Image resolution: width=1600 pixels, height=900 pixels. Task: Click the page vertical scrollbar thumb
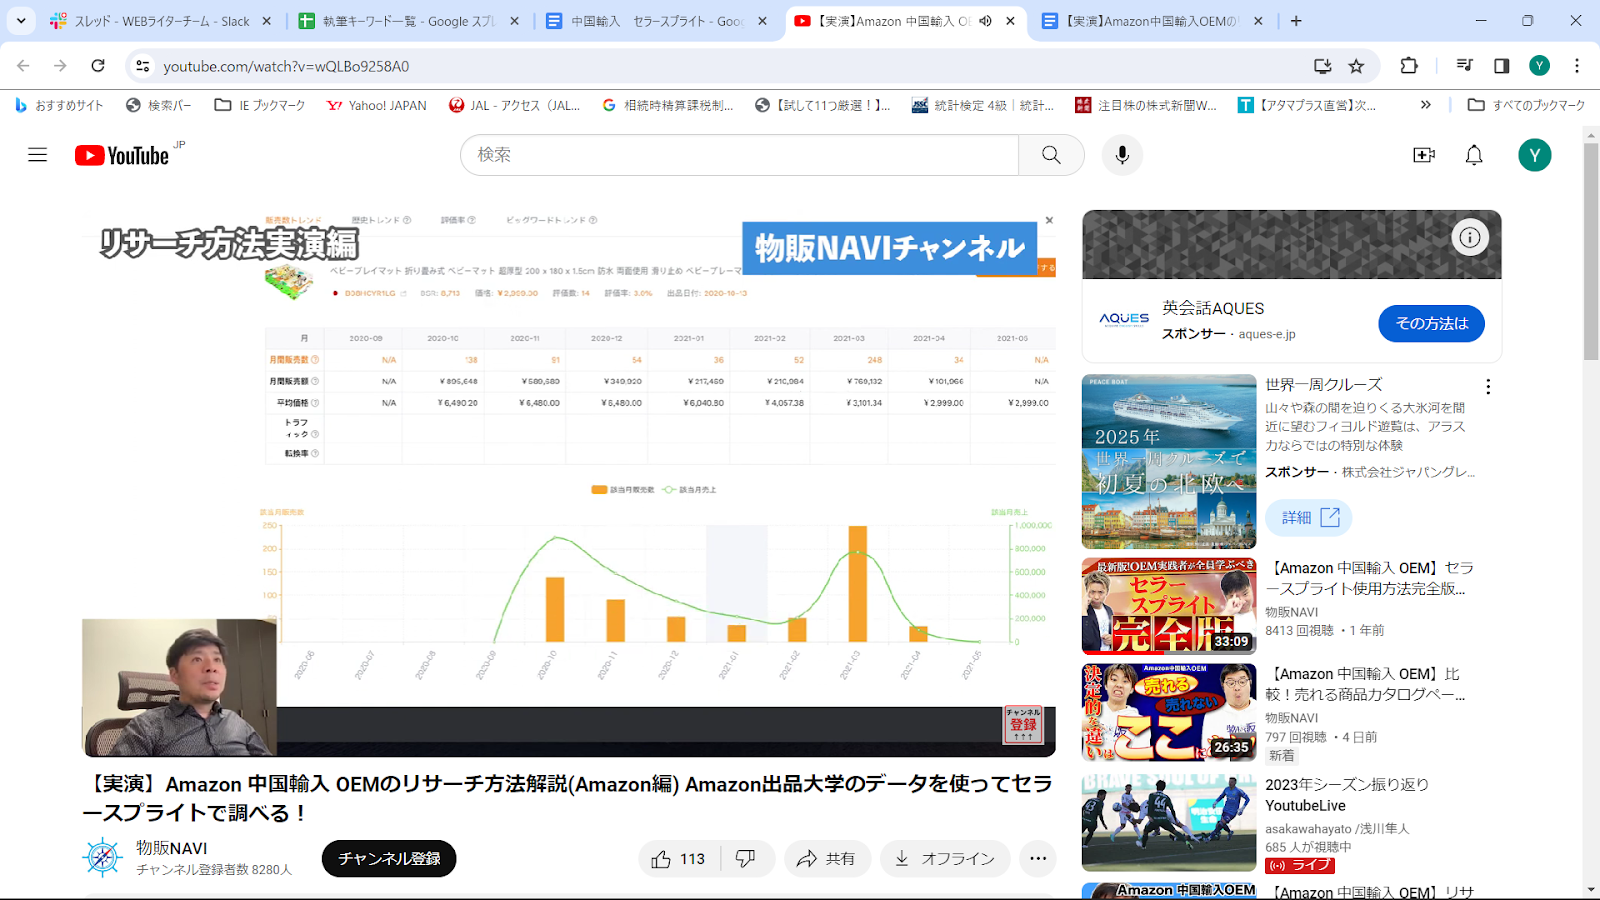click(1591, 251)
